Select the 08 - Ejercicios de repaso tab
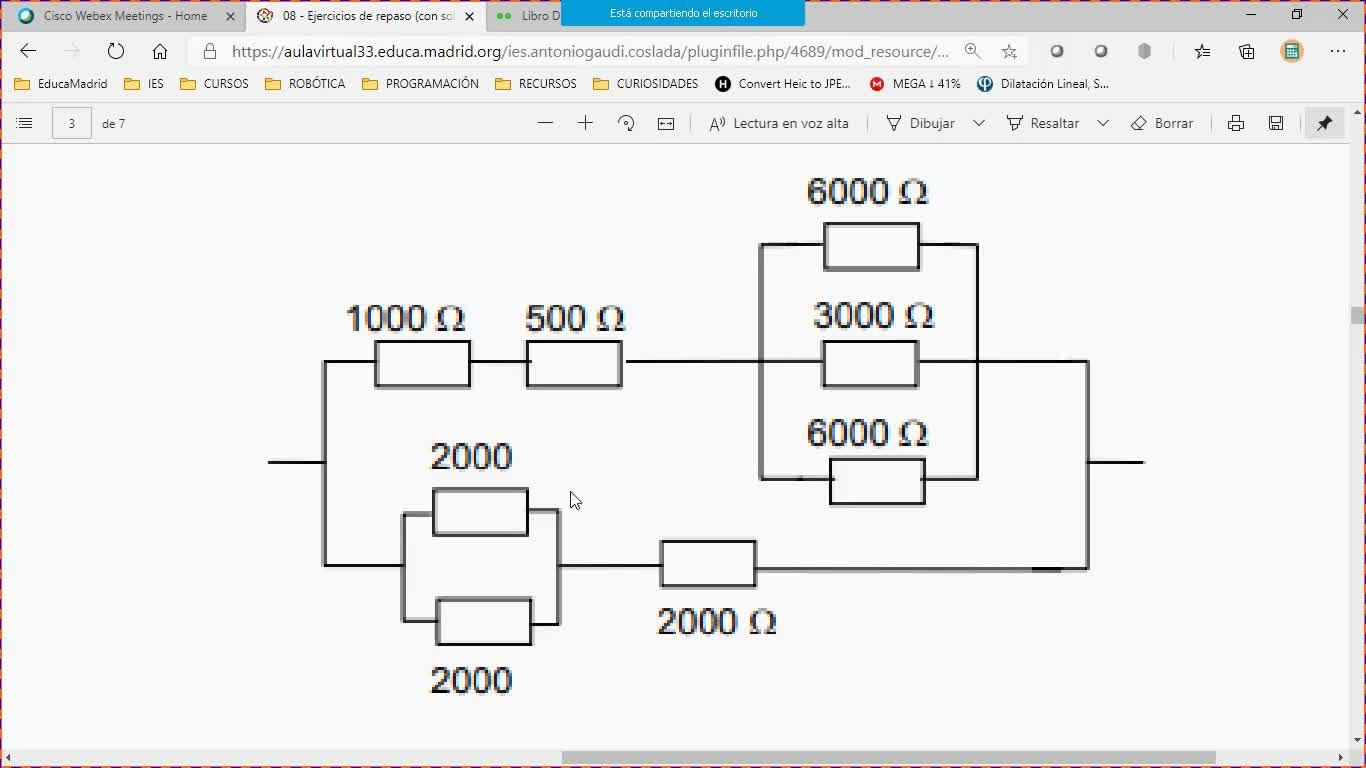Screen dimensions: 1366x768 pyautogui.click(x=366, y=16)
